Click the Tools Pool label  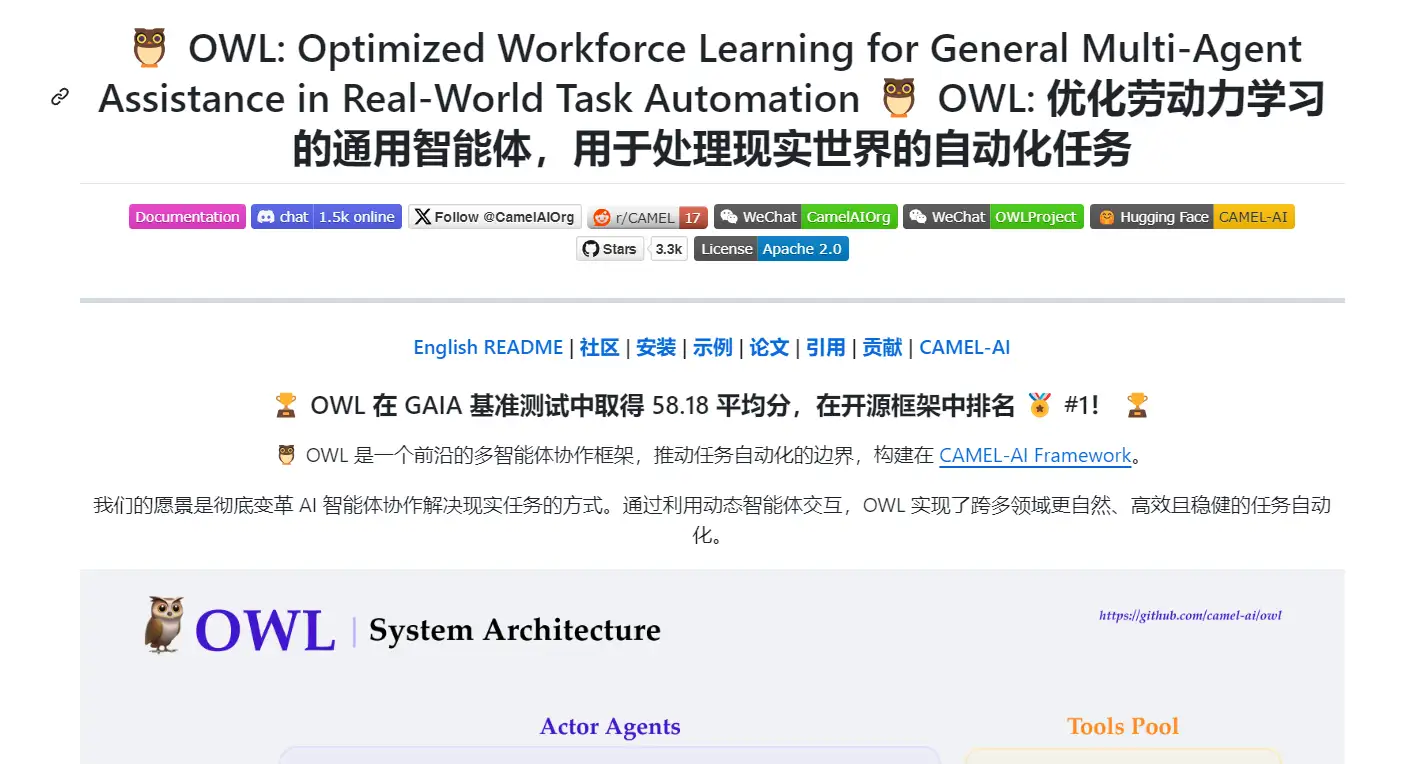(1123, 727)
